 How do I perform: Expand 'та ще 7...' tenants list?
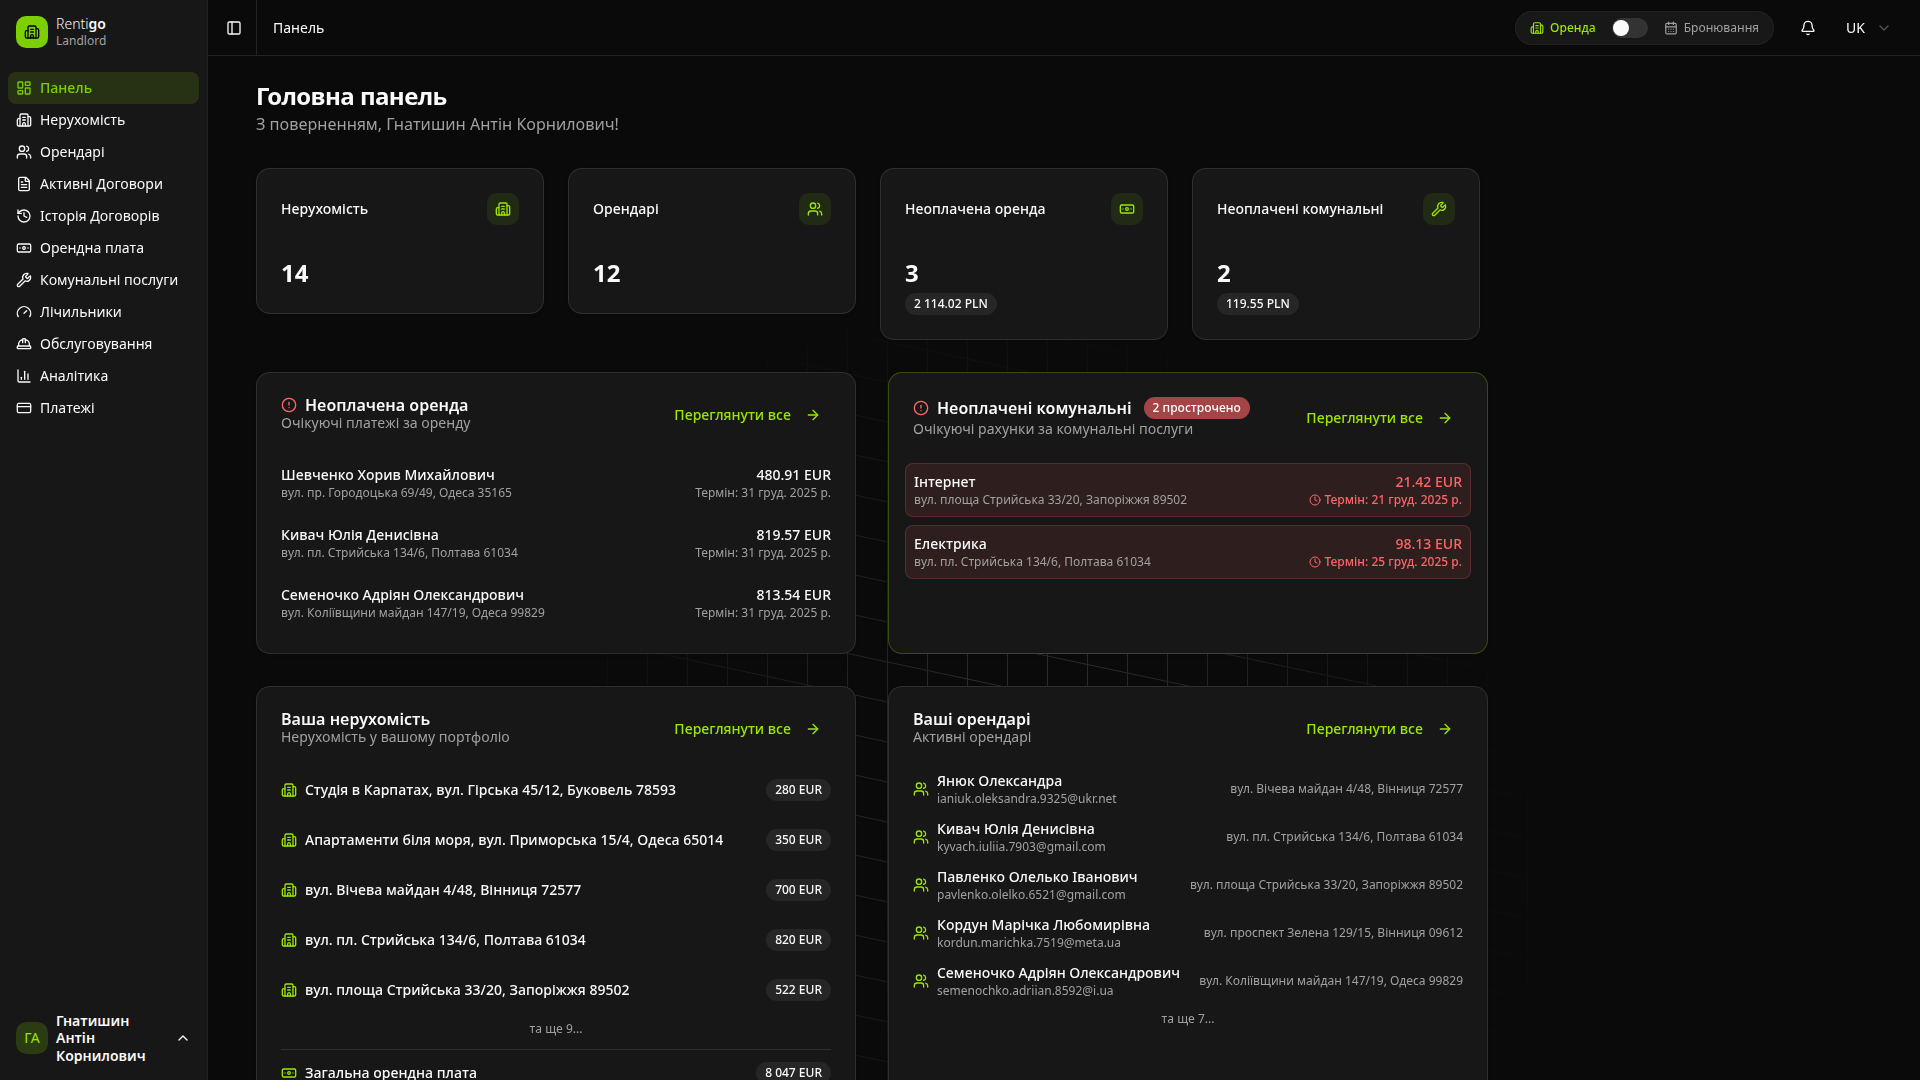1187,1018
